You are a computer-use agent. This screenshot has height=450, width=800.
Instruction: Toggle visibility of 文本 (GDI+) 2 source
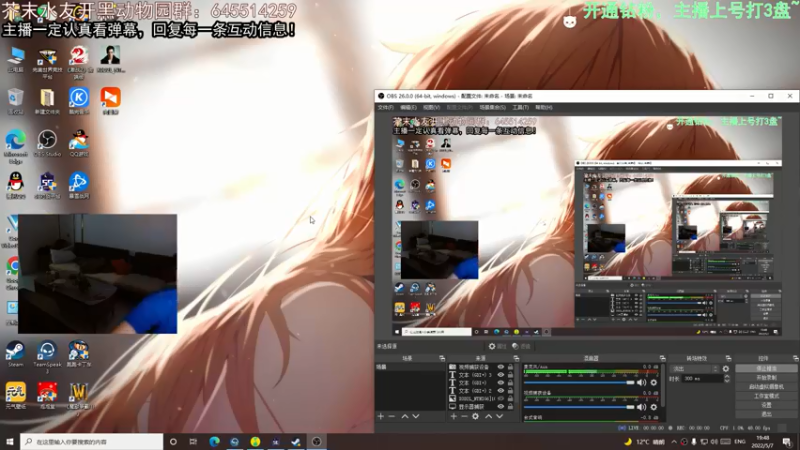coord(501,391)
